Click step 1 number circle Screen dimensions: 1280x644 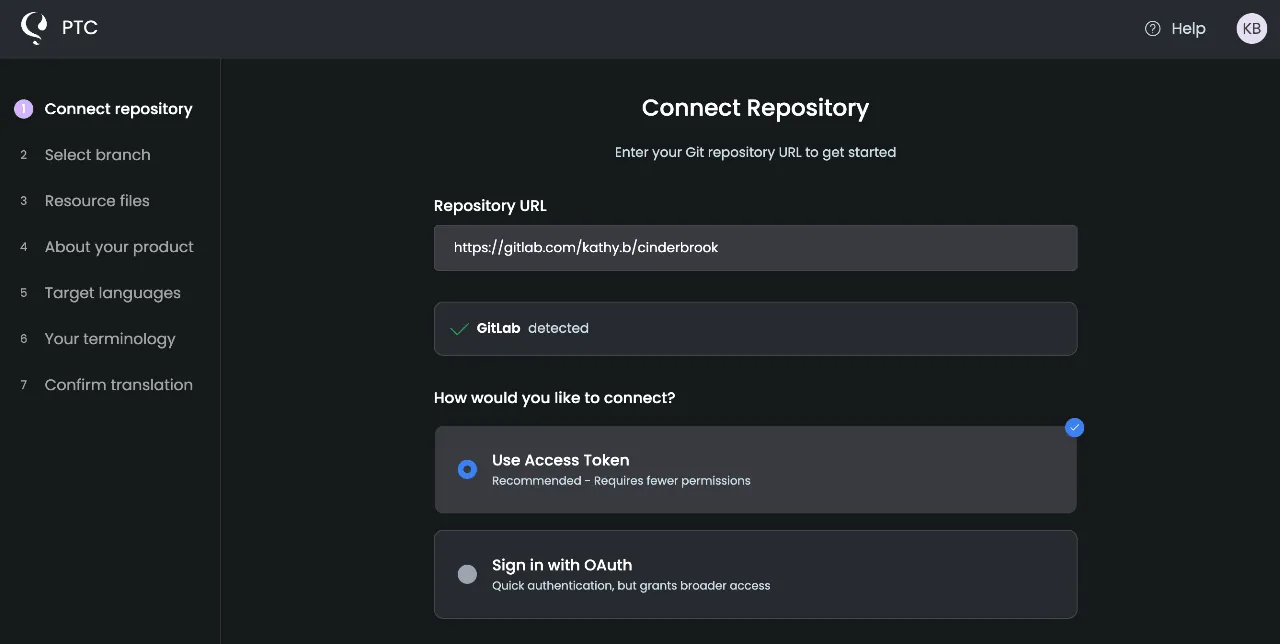(x=23, y=109)
